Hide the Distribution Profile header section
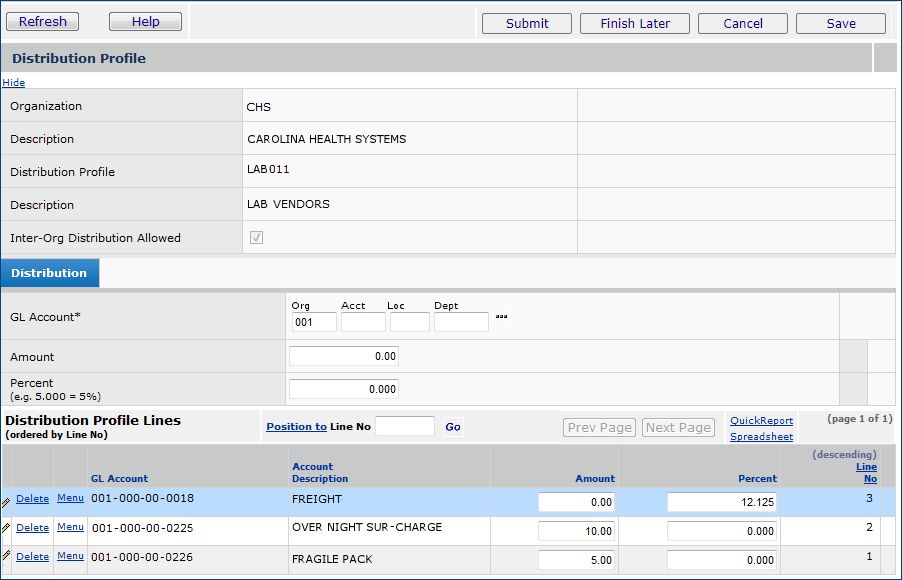 click(x=13, y=82)
